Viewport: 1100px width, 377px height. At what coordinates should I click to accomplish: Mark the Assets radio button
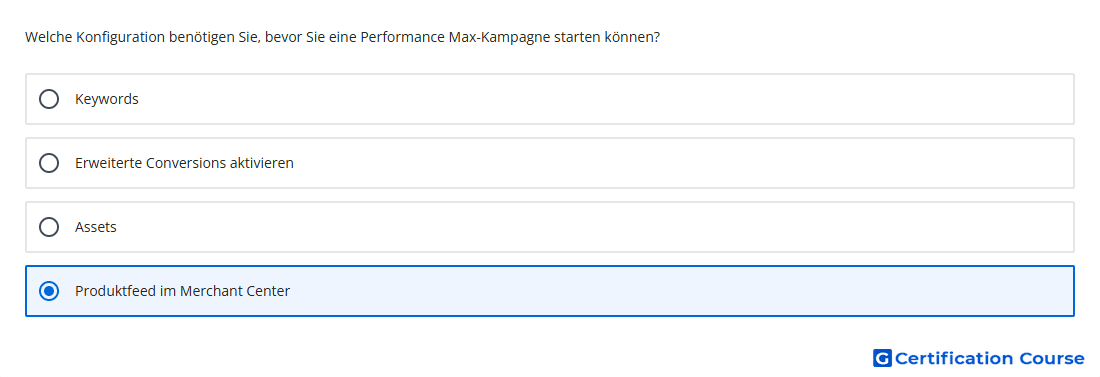click(x=49, y=227)
